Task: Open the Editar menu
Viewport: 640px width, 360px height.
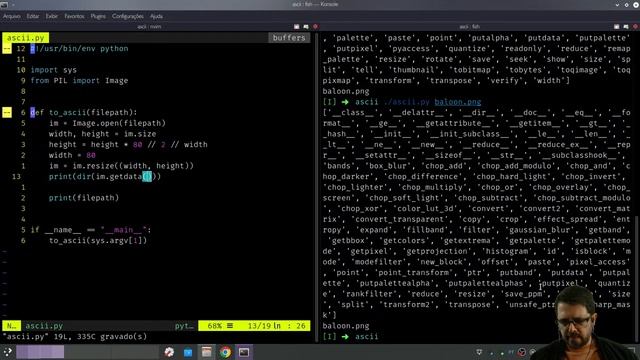Action: [x=33, y=16]
